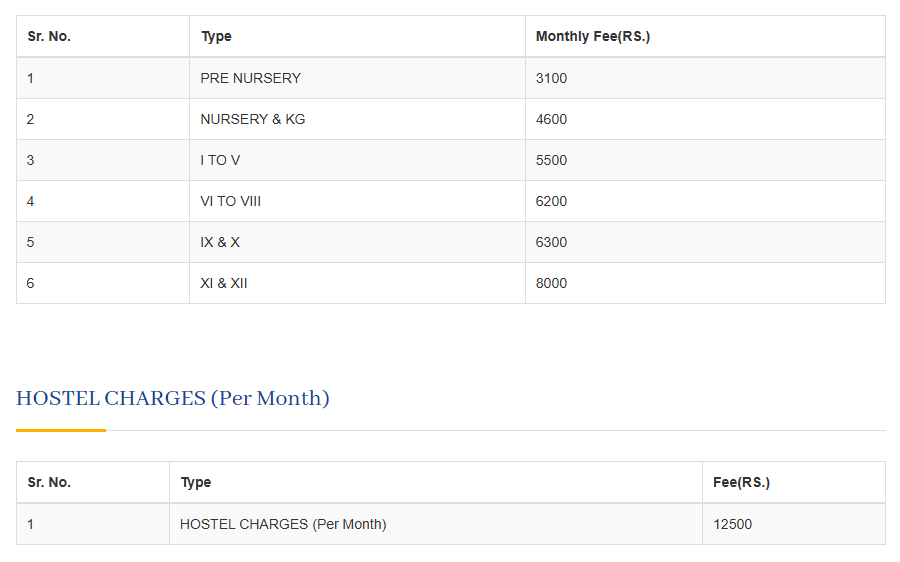The image size is (900, 562).
Task: Click serial number 4 in the VI TO VIII row
Action: 30,201
